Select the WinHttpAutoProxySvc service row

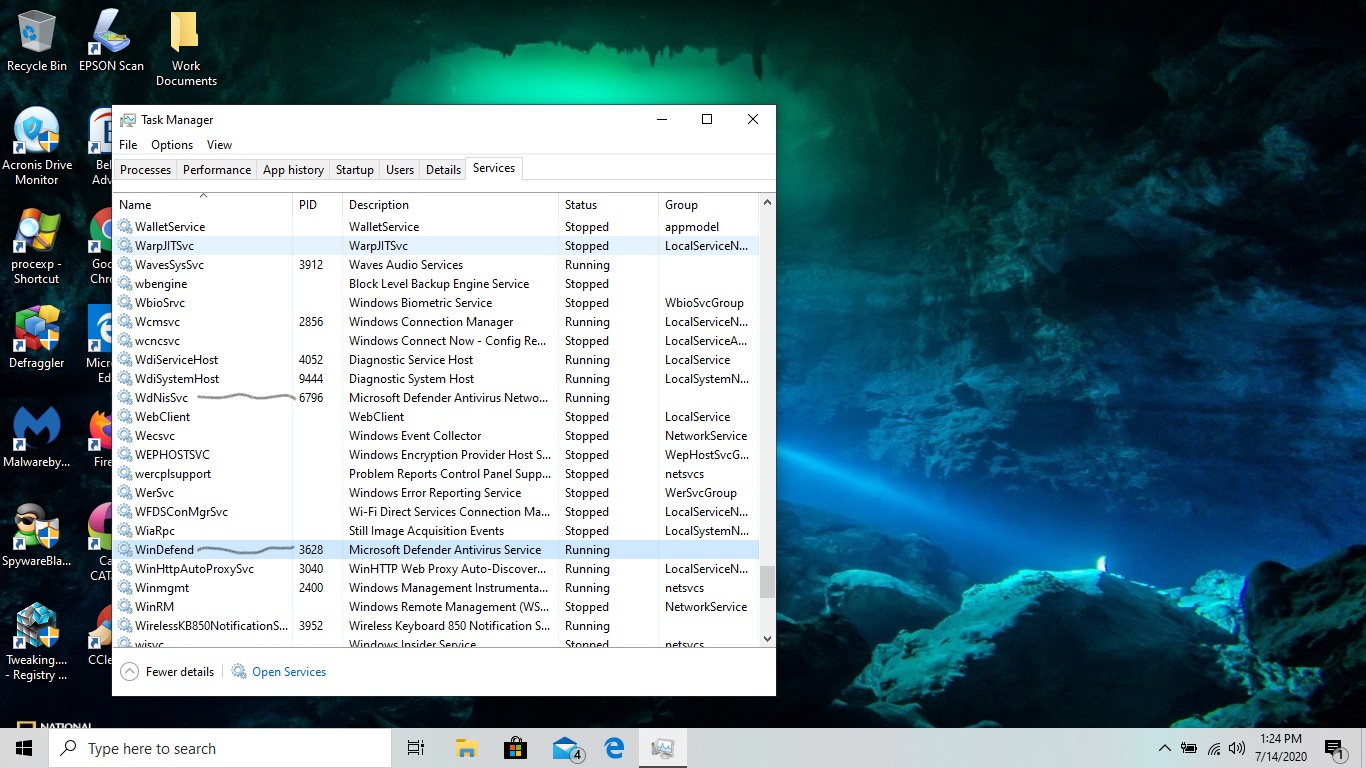click(436, 569)
